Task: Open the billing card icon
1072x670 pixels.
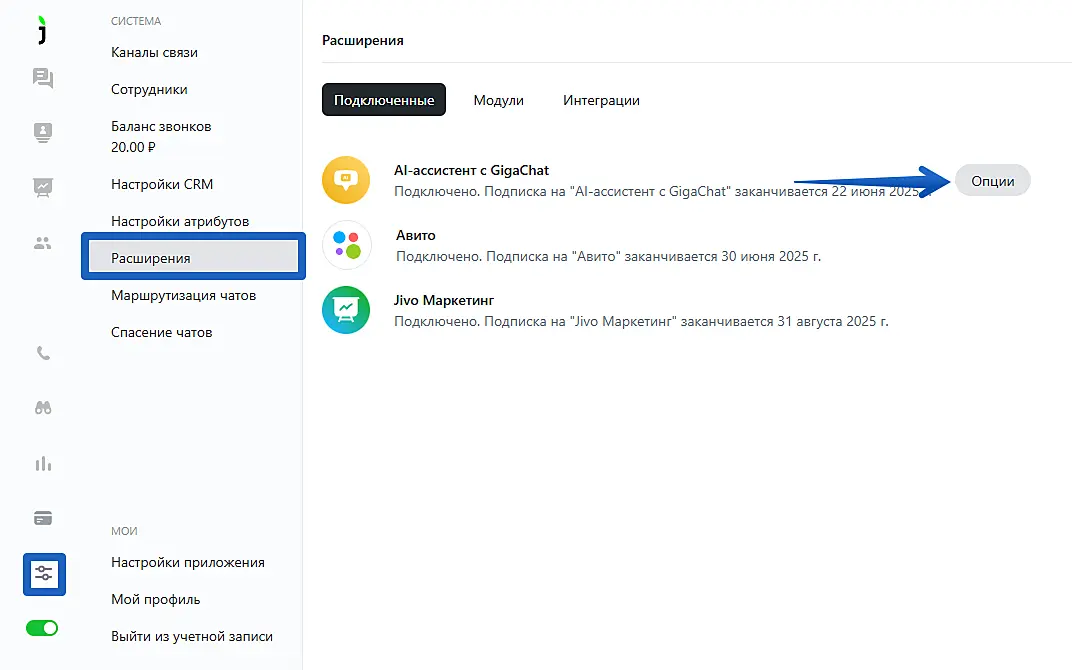Action: [43, 518]
